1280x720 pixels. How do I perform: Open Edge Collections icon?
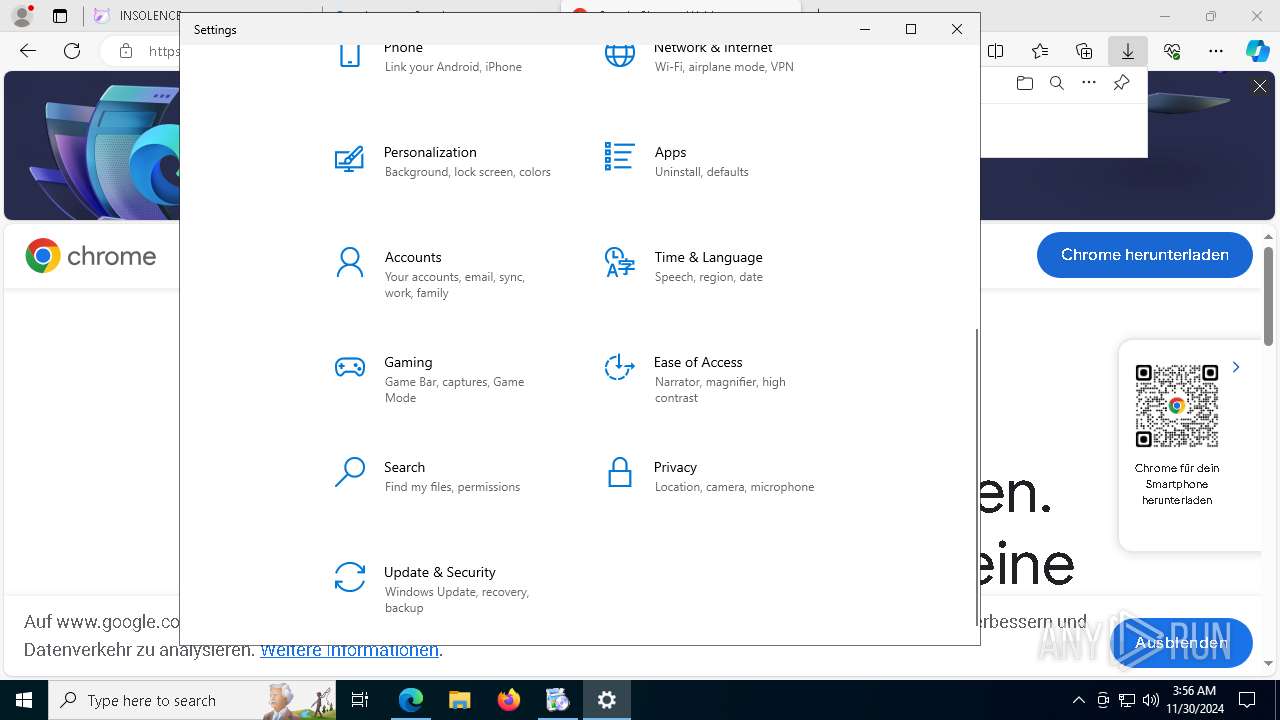(1084, 51)
